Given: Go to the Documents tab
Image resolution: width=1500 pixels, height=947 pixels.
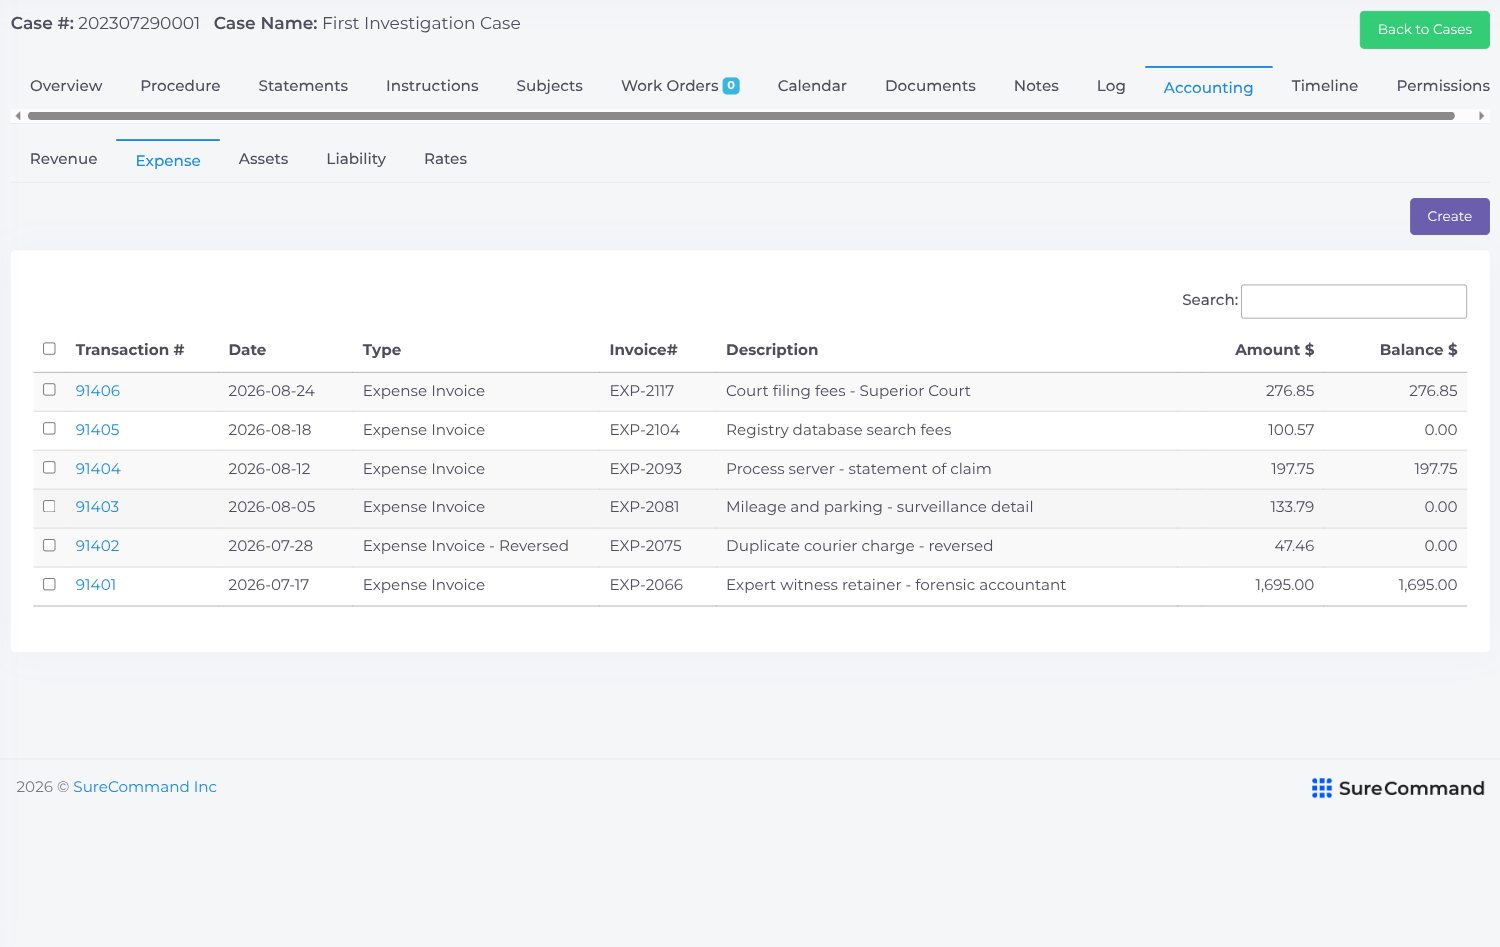Looking at the screenshot, I should pos(930,86).
